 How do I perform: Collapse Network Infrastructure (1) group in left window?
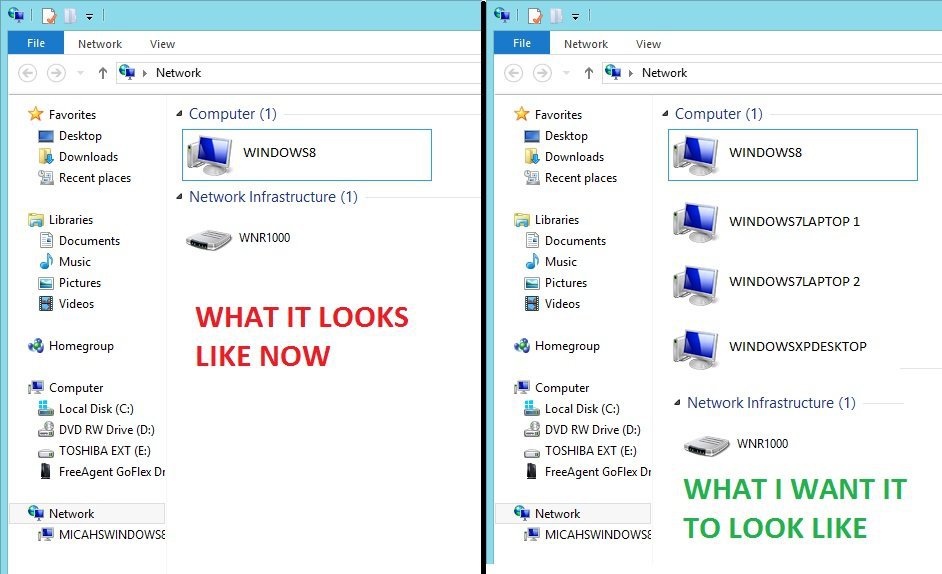click(179, 197)
